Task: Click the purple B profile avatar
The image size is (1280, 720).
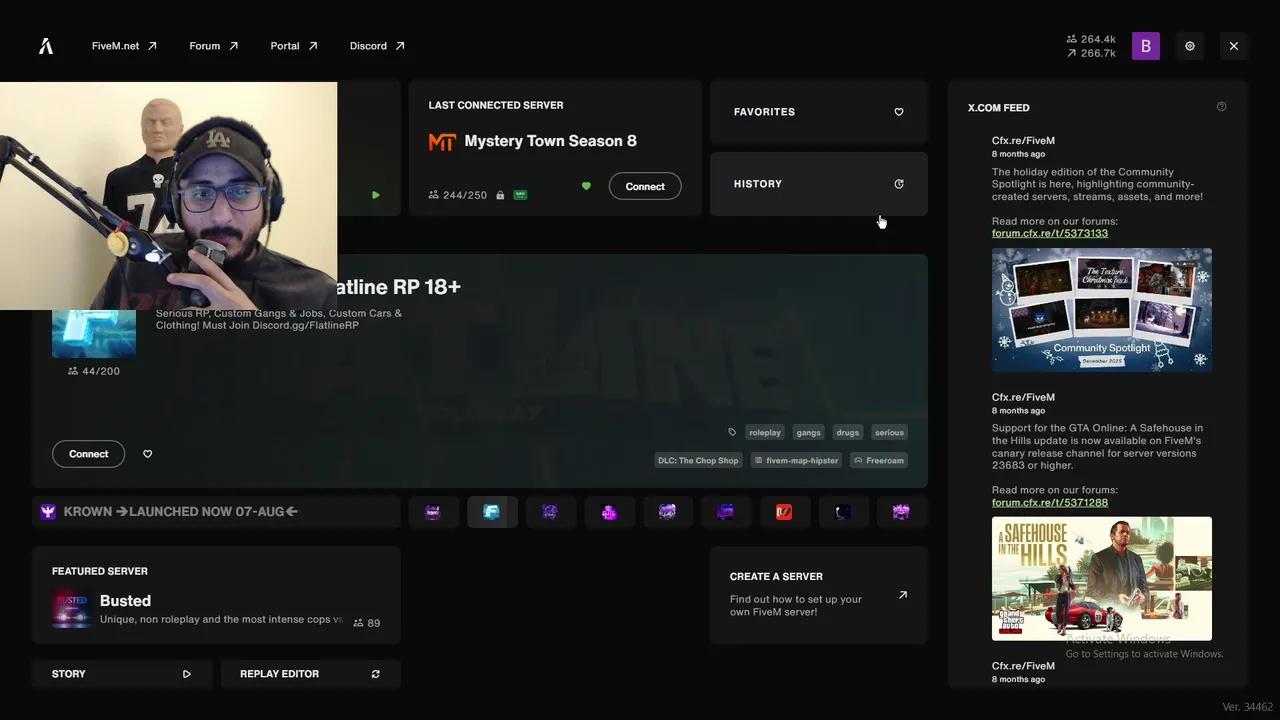Action: tap(1146, 46)
